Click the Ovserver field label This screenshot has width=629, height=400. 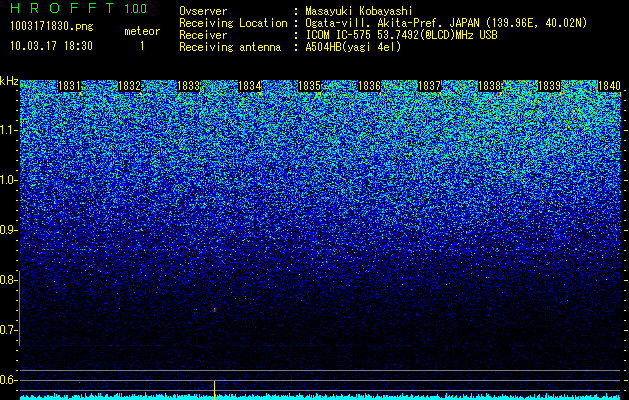[x=203, y=11]
